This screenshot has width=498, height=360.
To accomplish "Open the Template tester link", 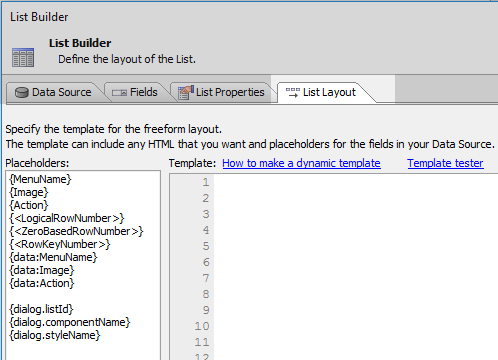I will click(x=445, y=163).
